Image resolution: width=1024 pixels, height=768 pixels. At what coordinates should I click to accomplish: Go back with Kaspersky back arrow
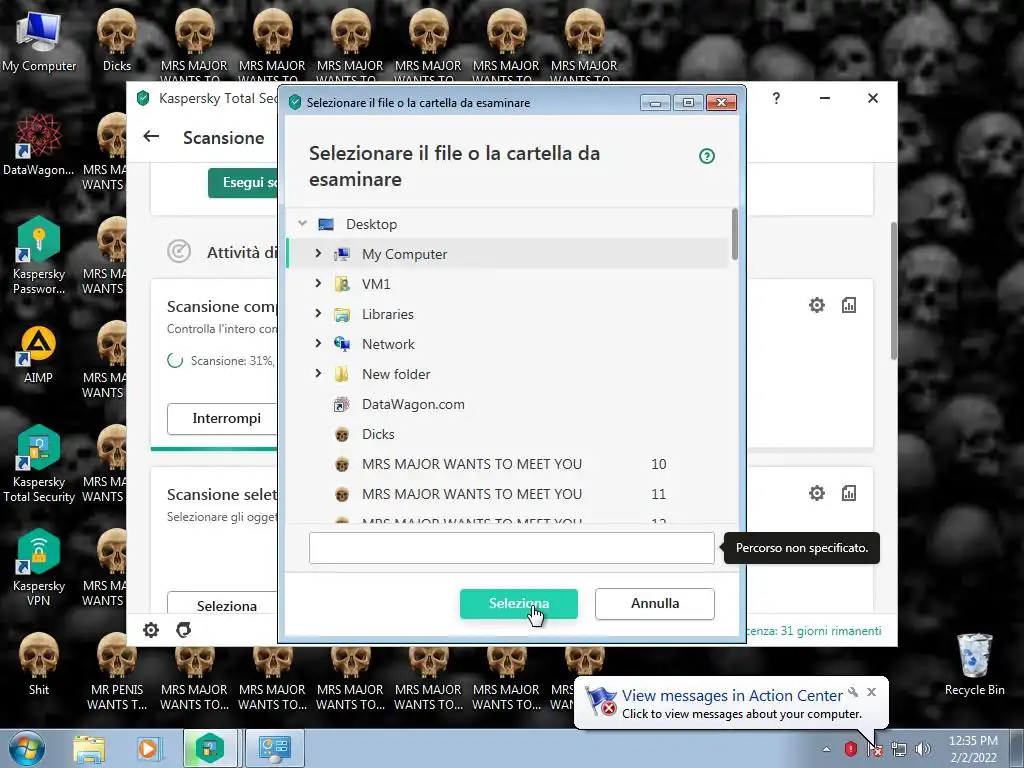tap(151, 136)
